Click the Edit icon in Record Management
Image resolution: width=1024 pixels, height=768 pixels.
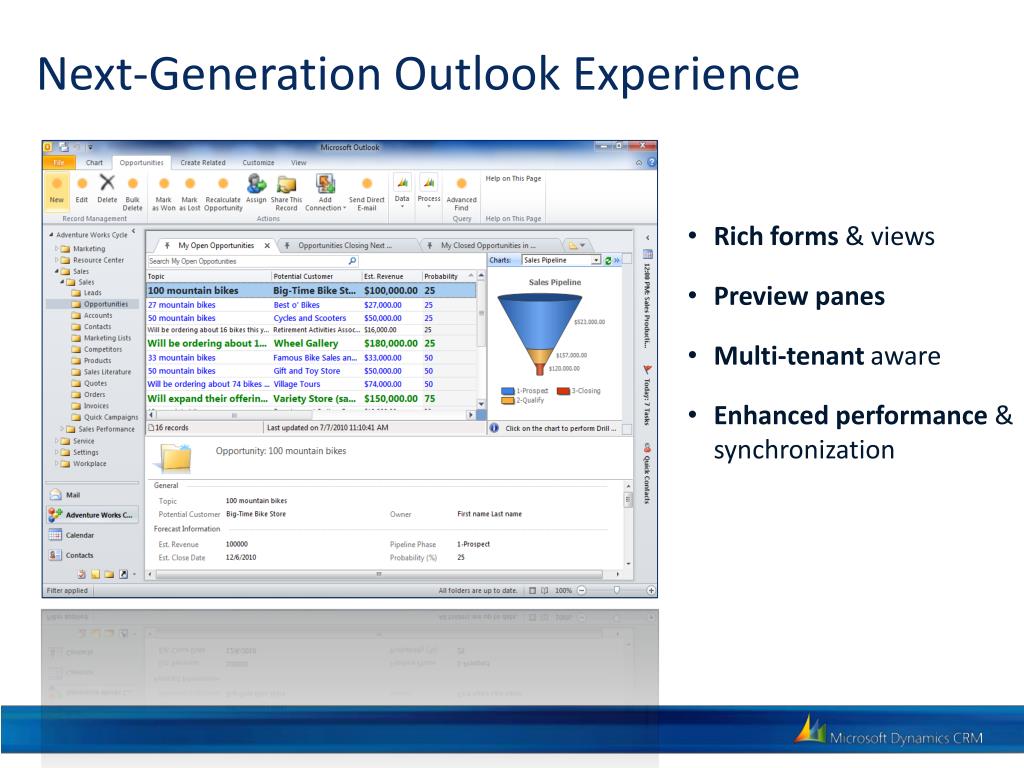[82, 184]
